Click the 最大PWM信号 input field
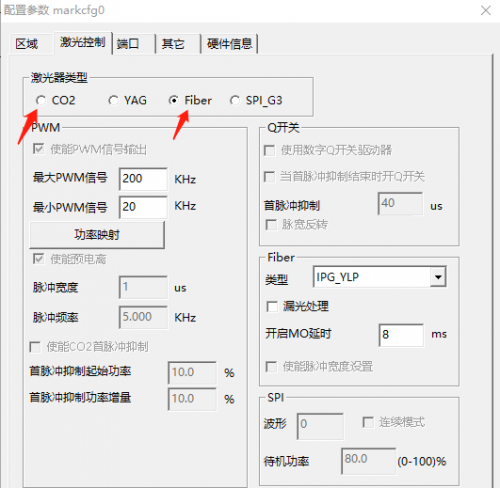 [x=143, y=179]
